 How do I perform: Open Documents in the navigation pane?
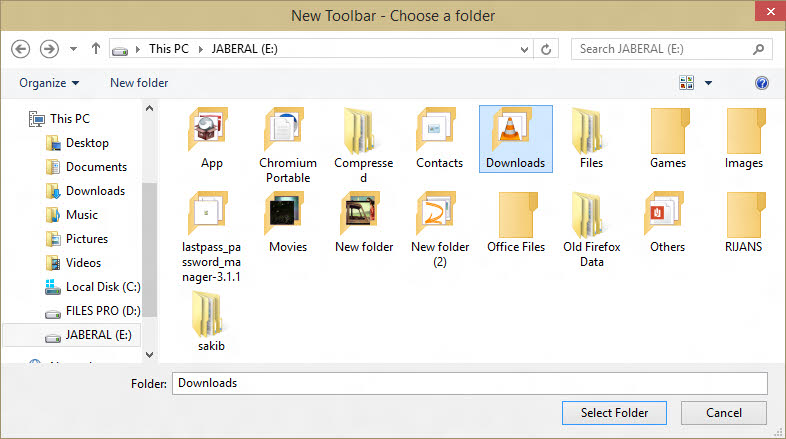pyautogui.click(x=86, y=167)
